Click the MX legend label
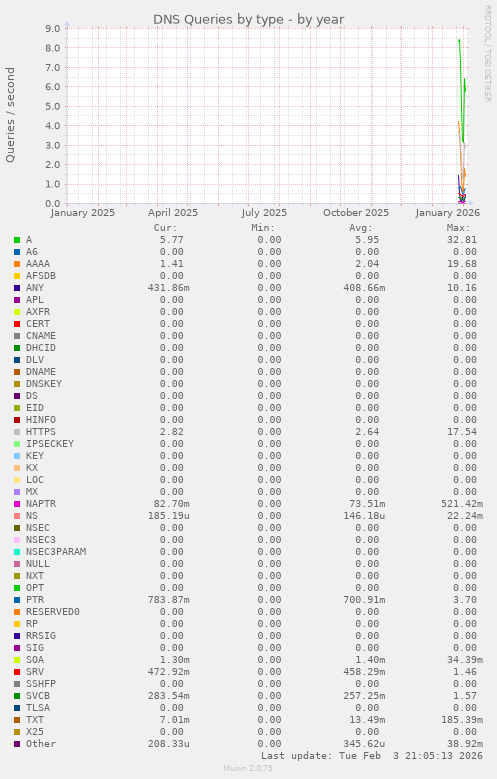The image size is (497, 779). pyautogui.click(x=32, y=492)
